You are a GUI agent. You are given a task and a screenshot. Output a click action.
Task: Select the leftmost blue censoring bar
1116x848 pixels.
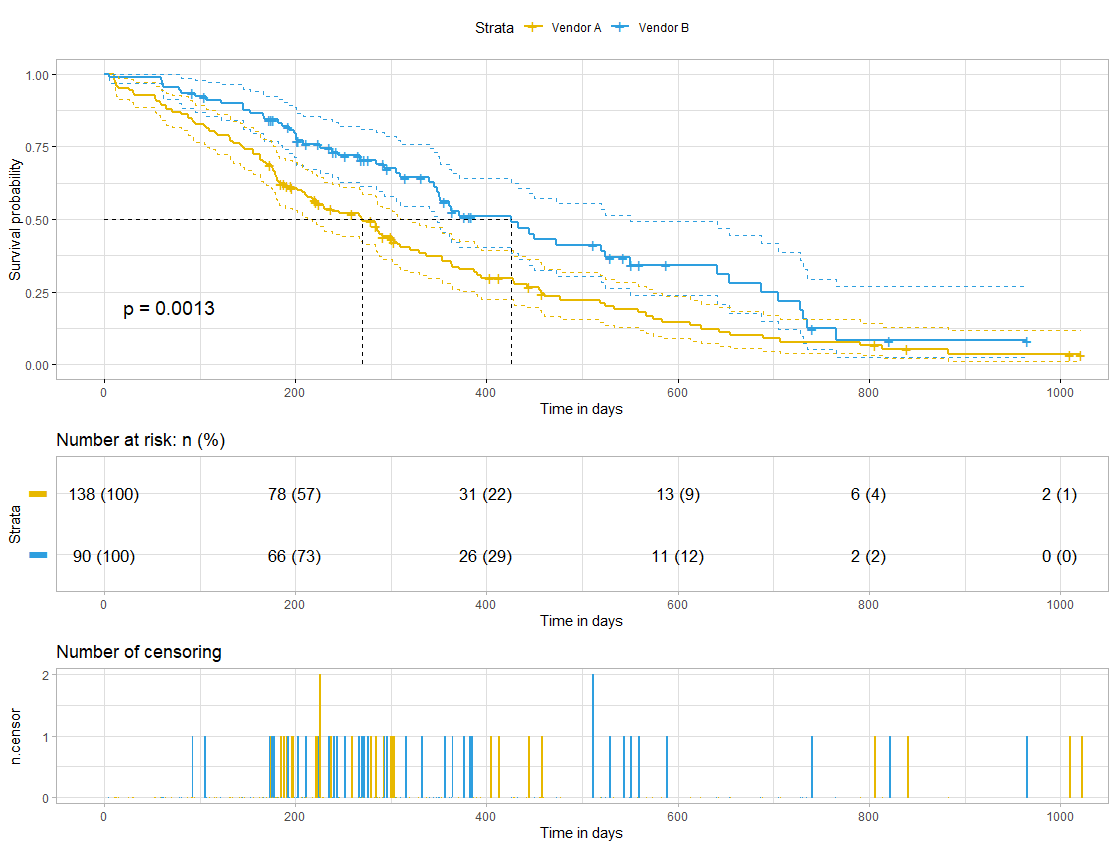(193, 767)
